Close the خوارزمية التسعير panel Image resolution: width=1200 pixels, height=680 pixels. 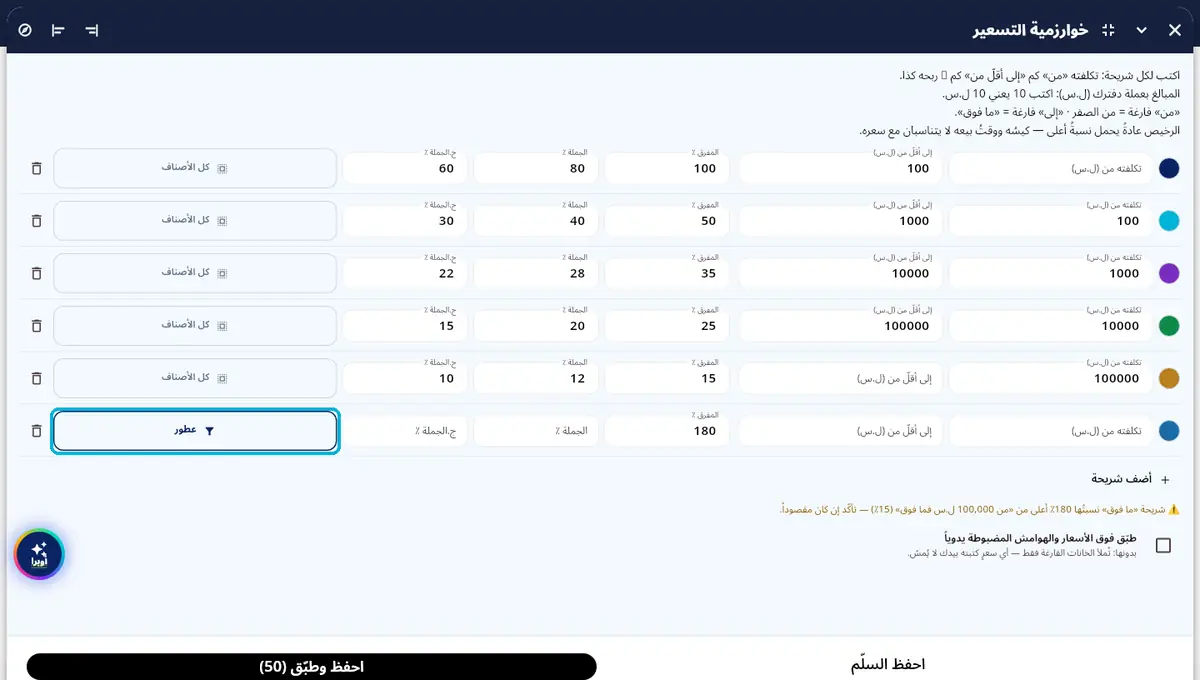pyautogui.click(x=1176, y=30)
